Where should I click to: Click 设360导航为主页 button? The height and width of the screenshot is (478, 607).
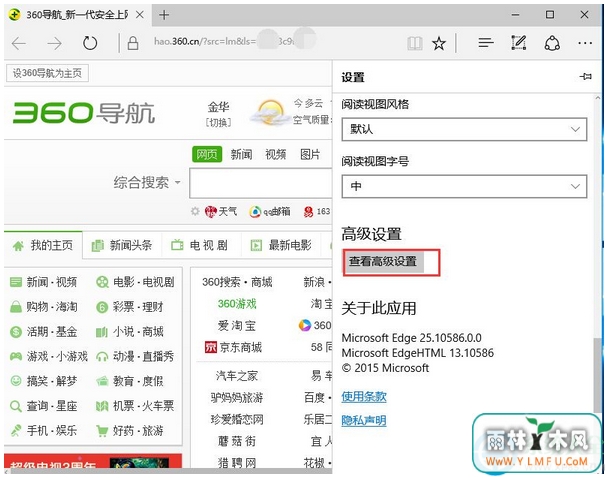coord(47,73)
